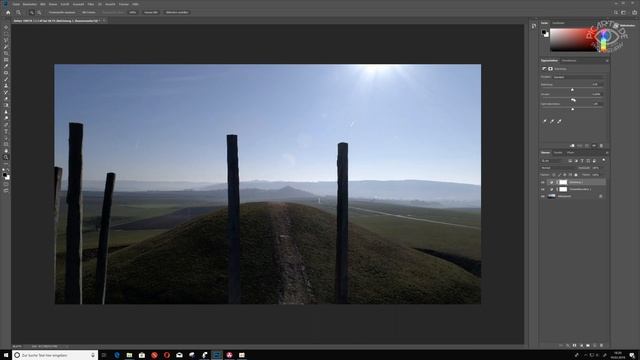Select the Rectangle shape tool
This screenshot has width=640, height=360.
tap(6, 144)
